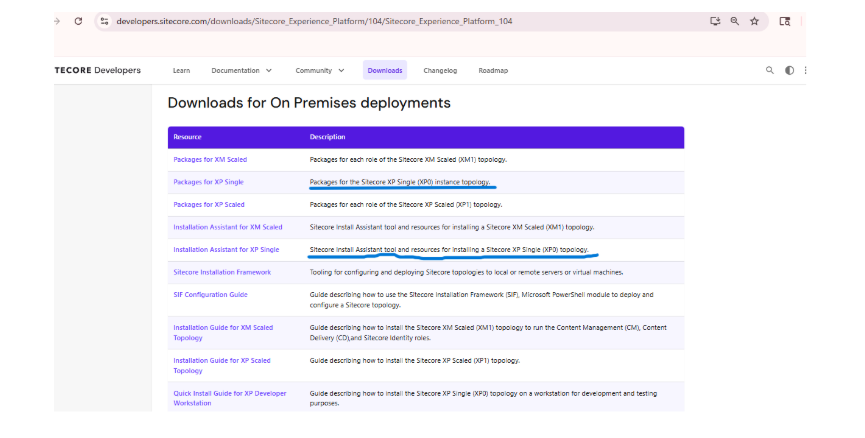Image resolution: width=865 pixels, height=438 pixels.
Task: Open Sitecore Installation Framework link
Action: point(222,273)
